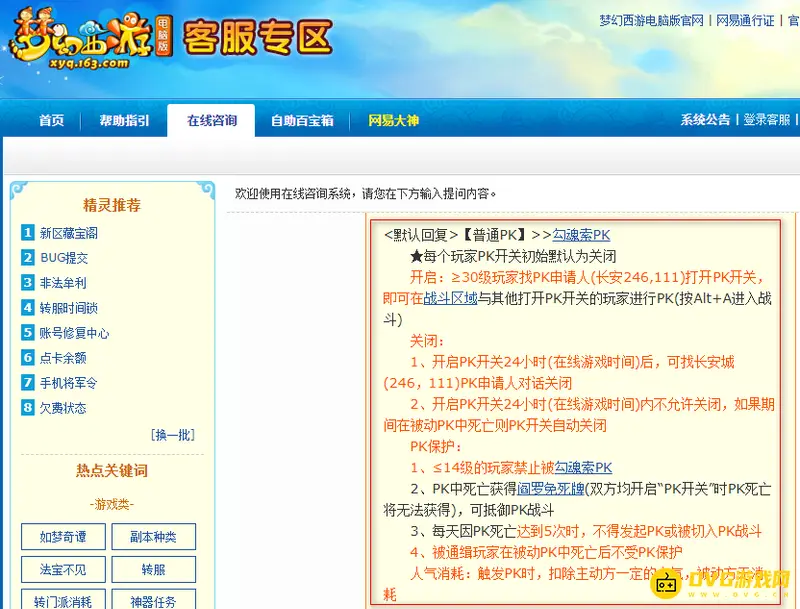Click the number 2 badge icon
Screen dimensions: 800x609
[28, 257]
